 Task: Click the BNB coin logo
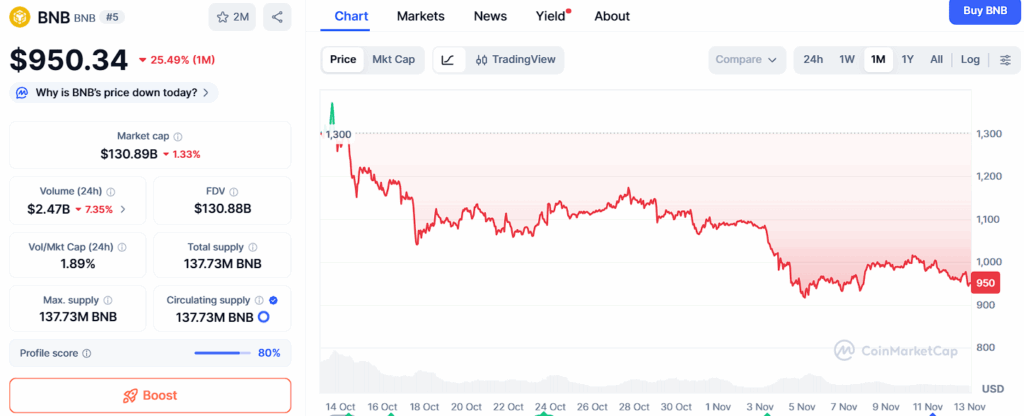tap(20, 17)
